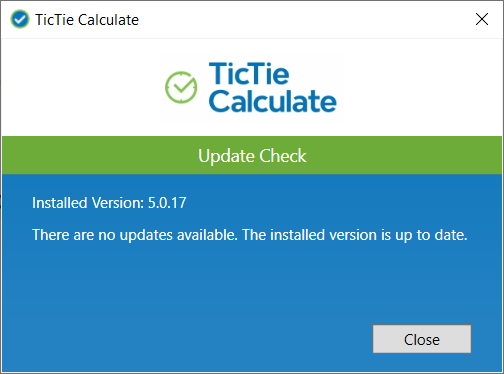The width and height of the screenshot is (504, 374).
Task: Close the dialog with the X button
Action: 482,19
